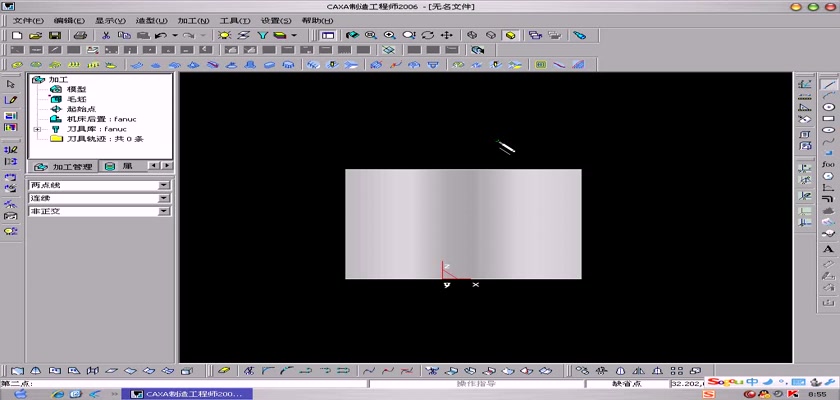Expand the 刀具库 : fanuc tree node
The height and width of the screenshot is (400, 840).
pyautogui.click(x=37, y=129)
